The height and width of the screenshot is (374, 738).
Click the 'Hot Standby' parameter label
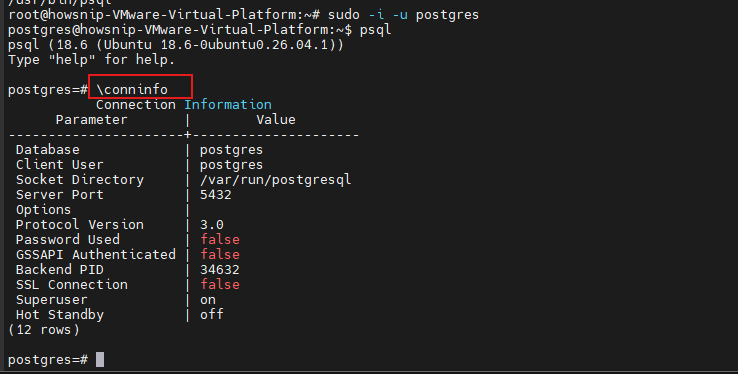click(x=59, y=315)
